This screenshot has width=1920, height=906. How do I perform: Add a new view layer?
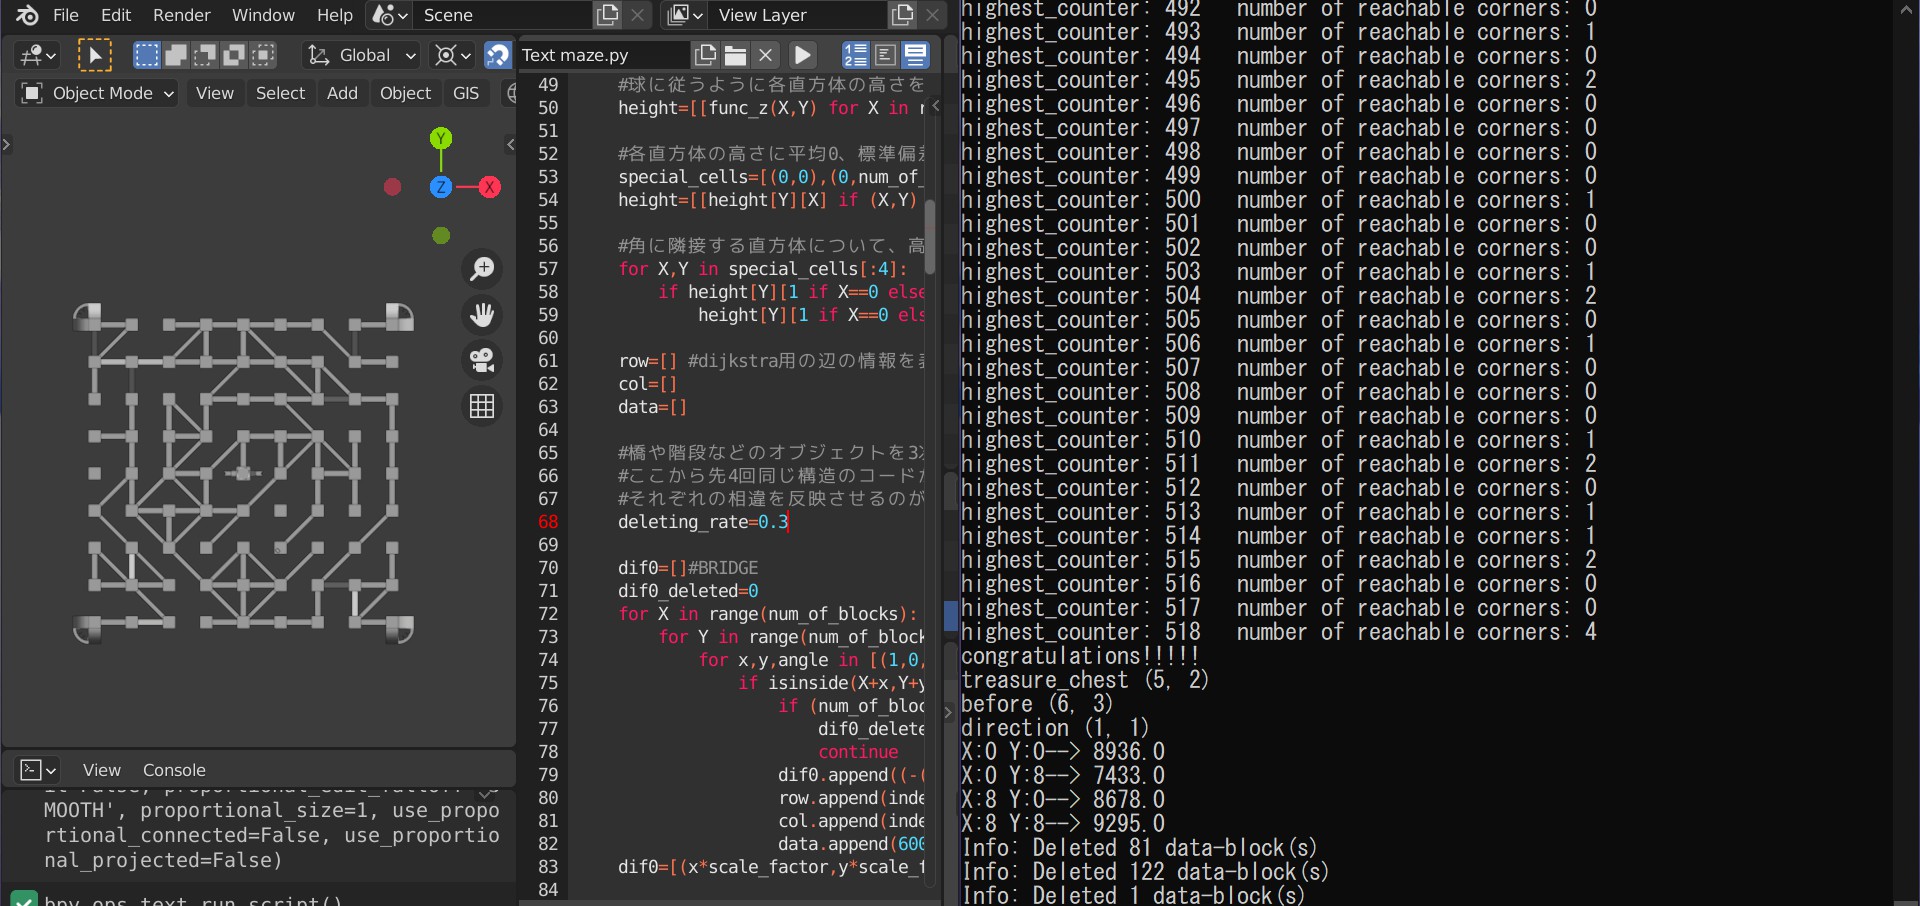click(903, 15)
